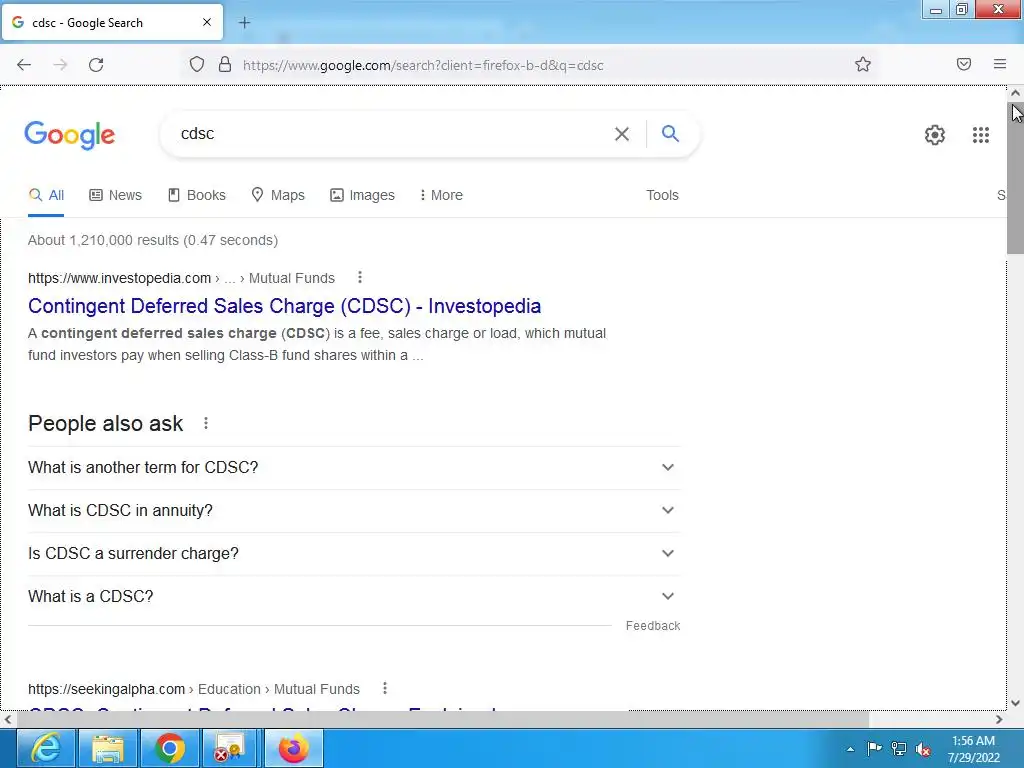Screen dimensions: 1024x768
Task: Click the muted volume tray icon
Action: coord(923,749)
